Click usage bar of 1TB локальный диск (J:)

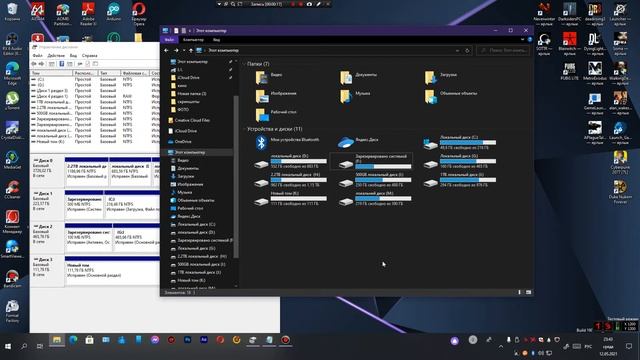pyautogui.click(x=468, y=180)
